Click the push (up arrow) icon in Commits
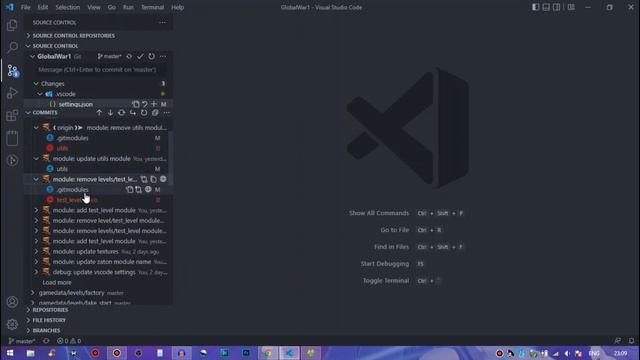Screen dimensions: 640x360 click(x=99, y=113)
